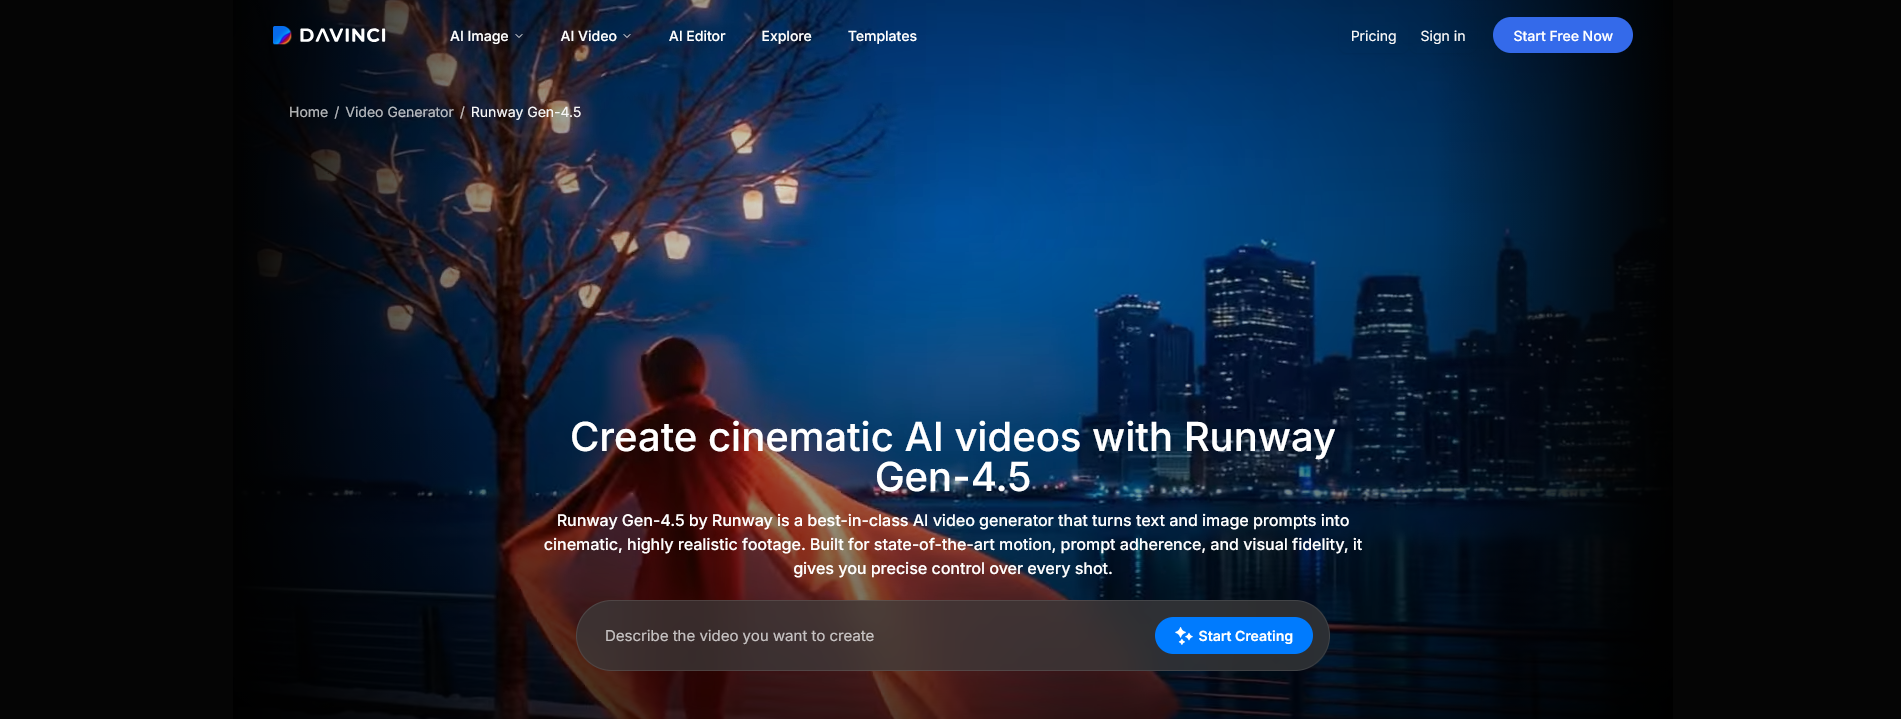Click the Create cinematic AI videos heading
Screen dimensions: 1901x719
[x=952, y=457]
